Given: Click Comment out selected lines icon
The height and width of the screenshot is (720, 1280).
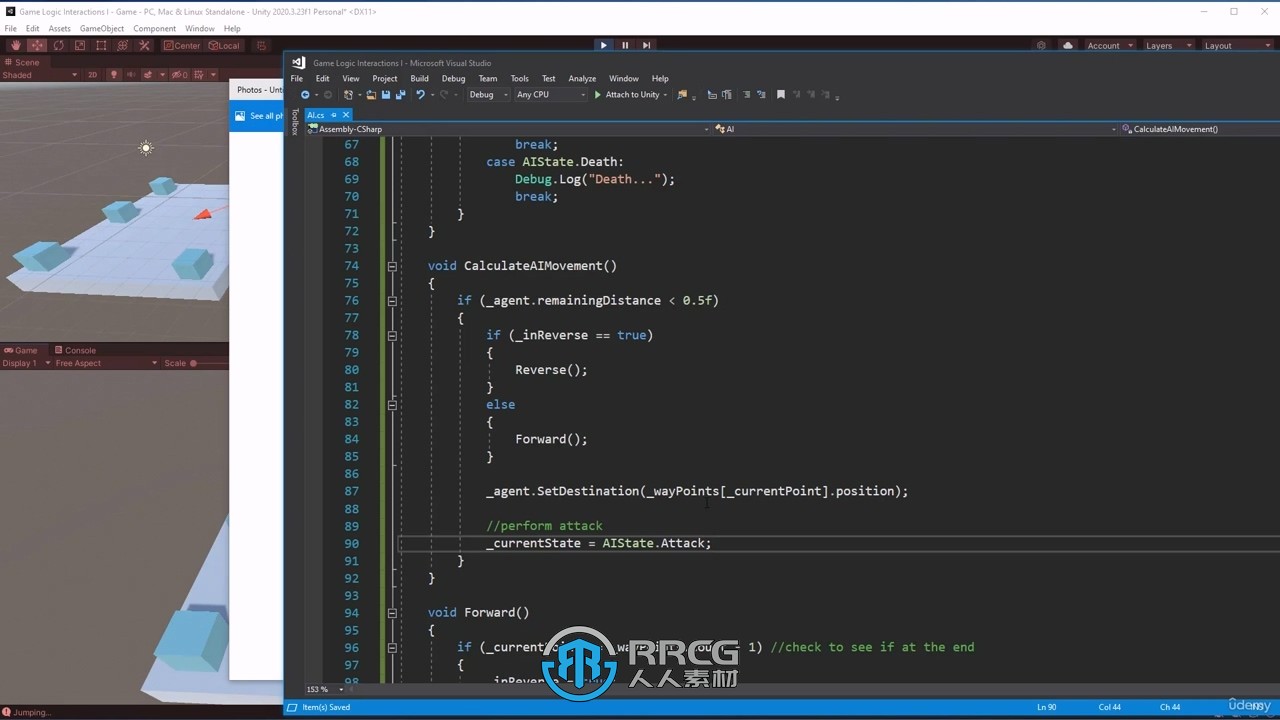Looking at the screenshot, I should point(746,95).
